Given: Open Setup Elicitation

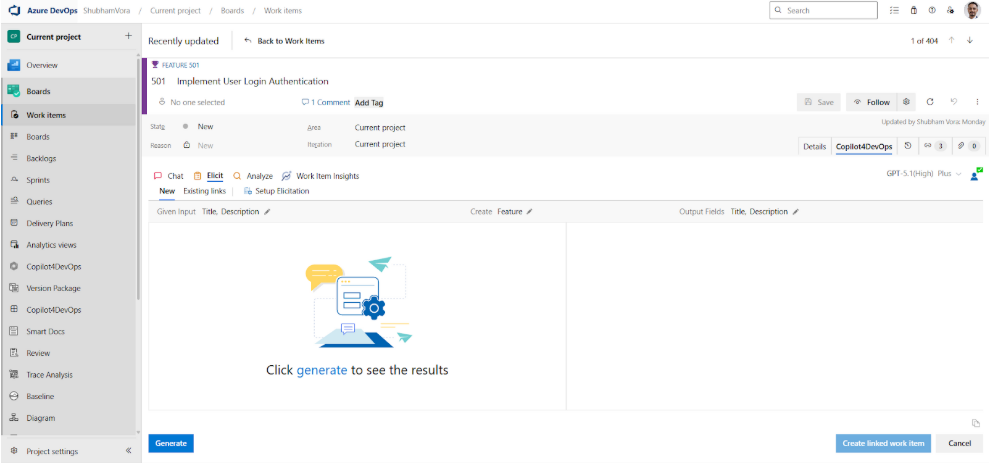Looking at the screenshot, I should [276, 191].
